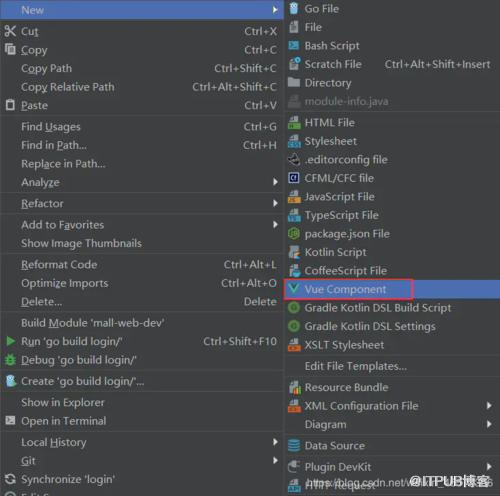Click the Kotlin Script icon
Image resolution: width=500 pixels, height=496 pixels.
[x=294, y=252]
